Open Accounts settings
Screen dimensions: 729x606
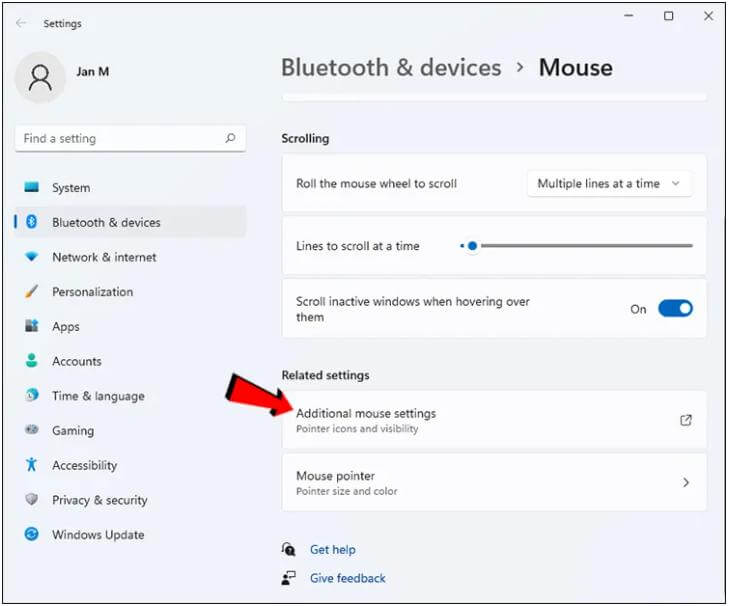click(x=130, y=361)
